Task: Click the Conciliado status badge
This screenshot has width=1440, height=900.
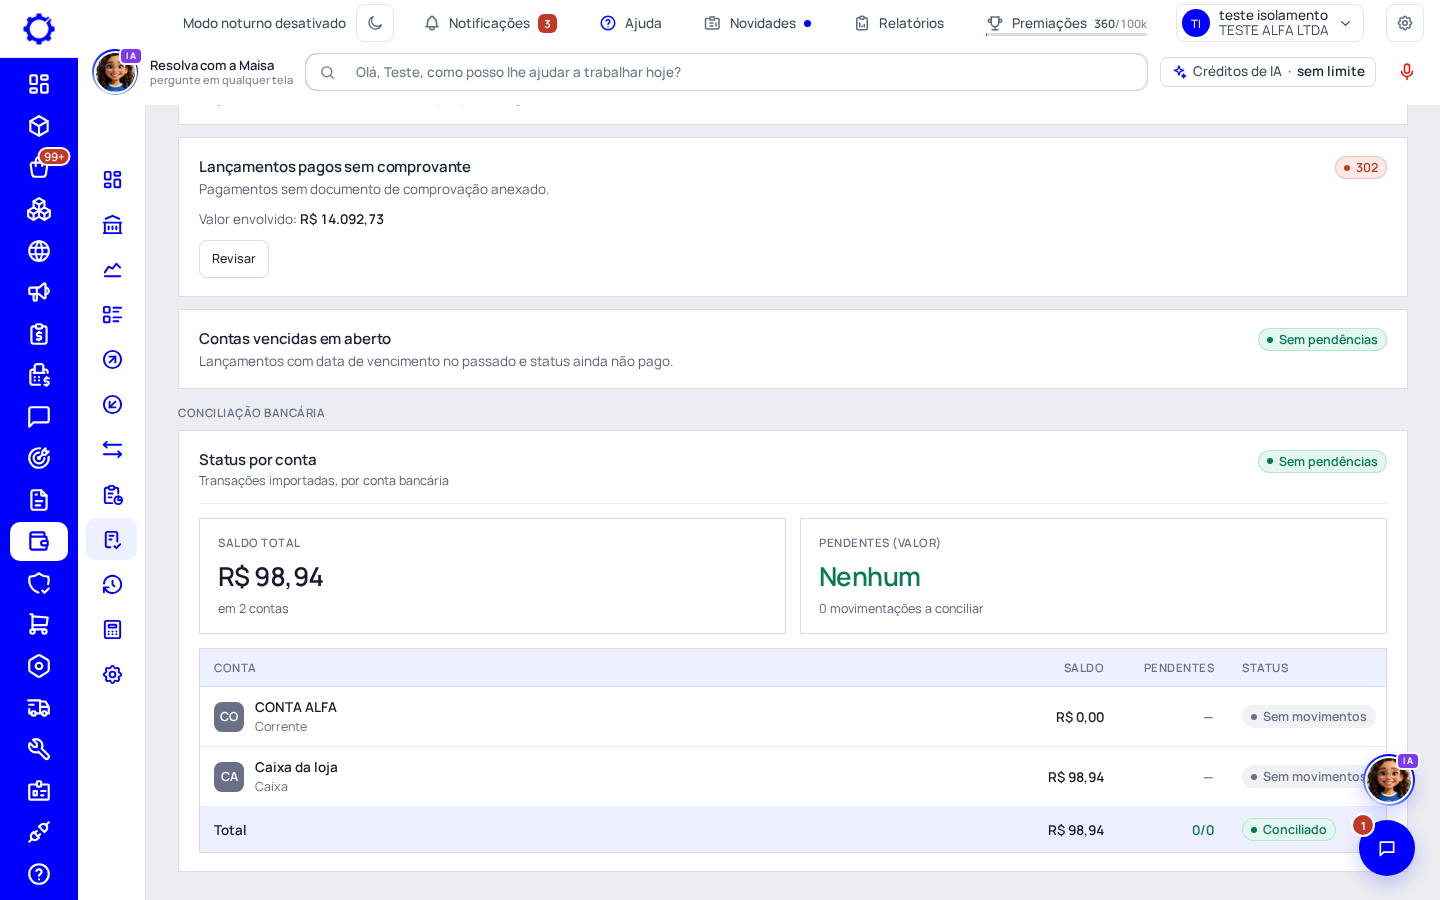Action: click(1288, 830)
